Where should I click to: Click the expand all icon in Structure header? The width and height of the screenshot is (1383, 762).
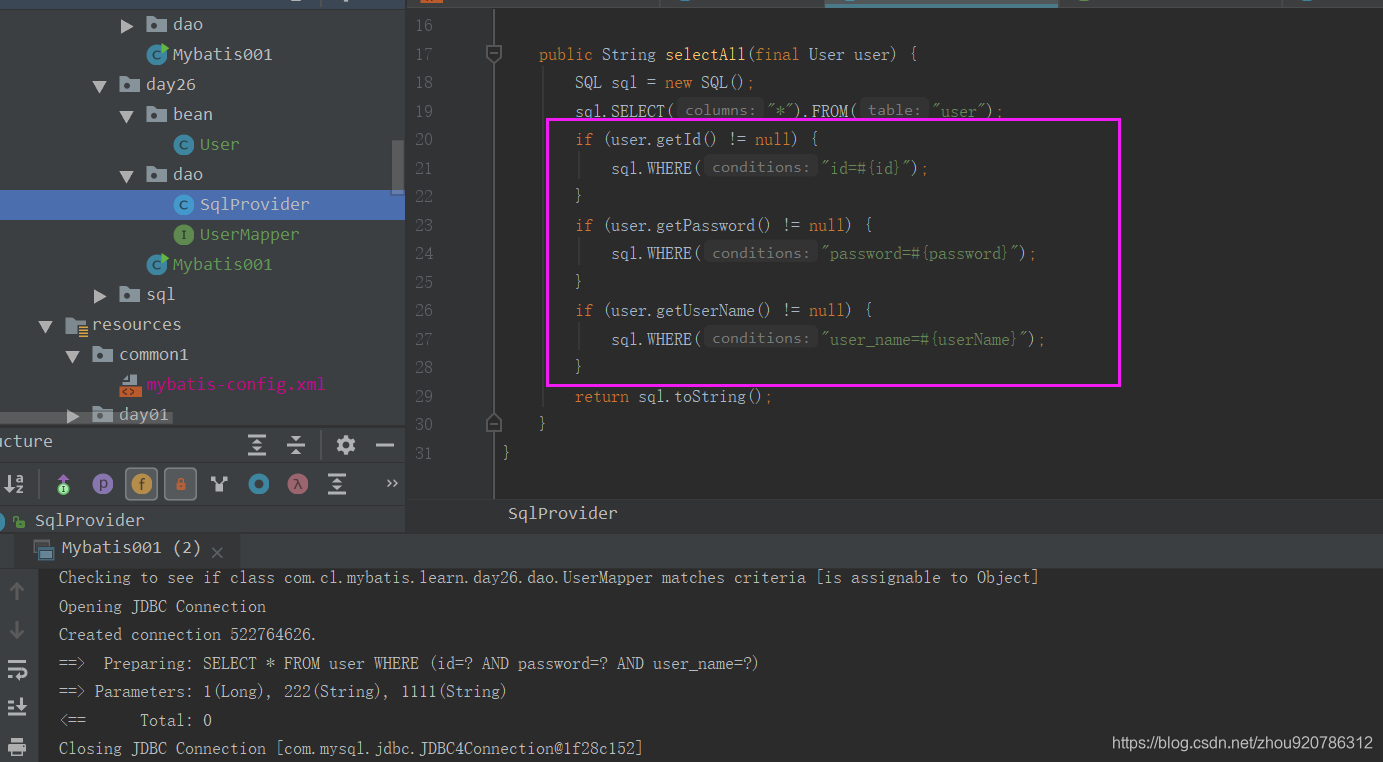click(258, 445)
